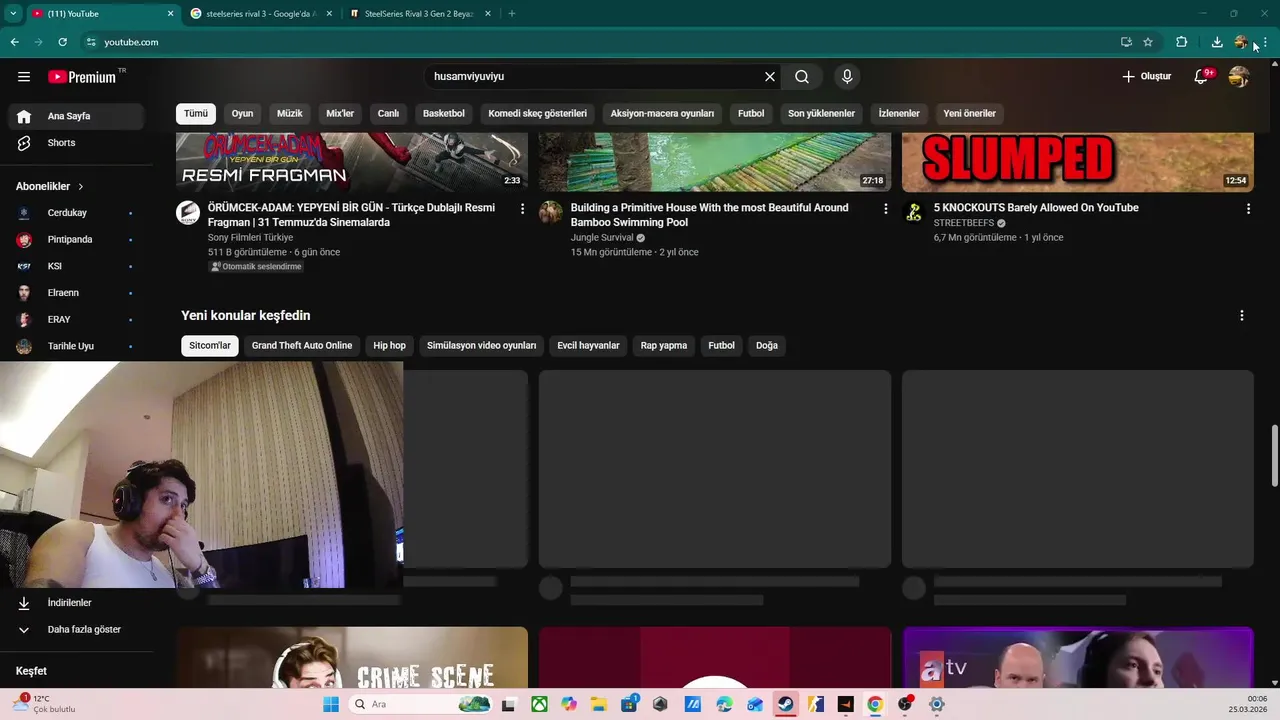Click the STREETBEEFS channel avatar
The image size is (1280, 720).
(914, 212)
